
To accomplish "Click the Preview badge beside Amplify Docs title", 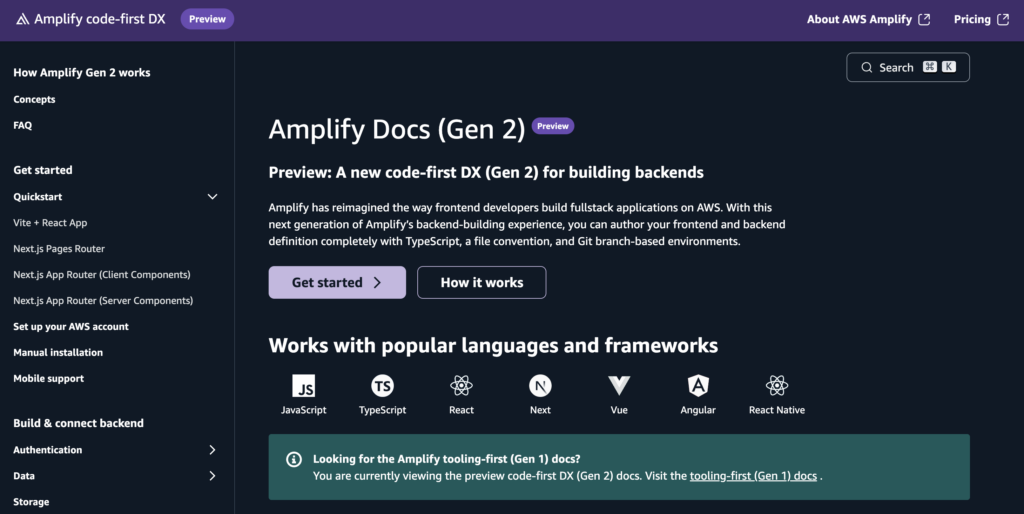I will point(552,126).
